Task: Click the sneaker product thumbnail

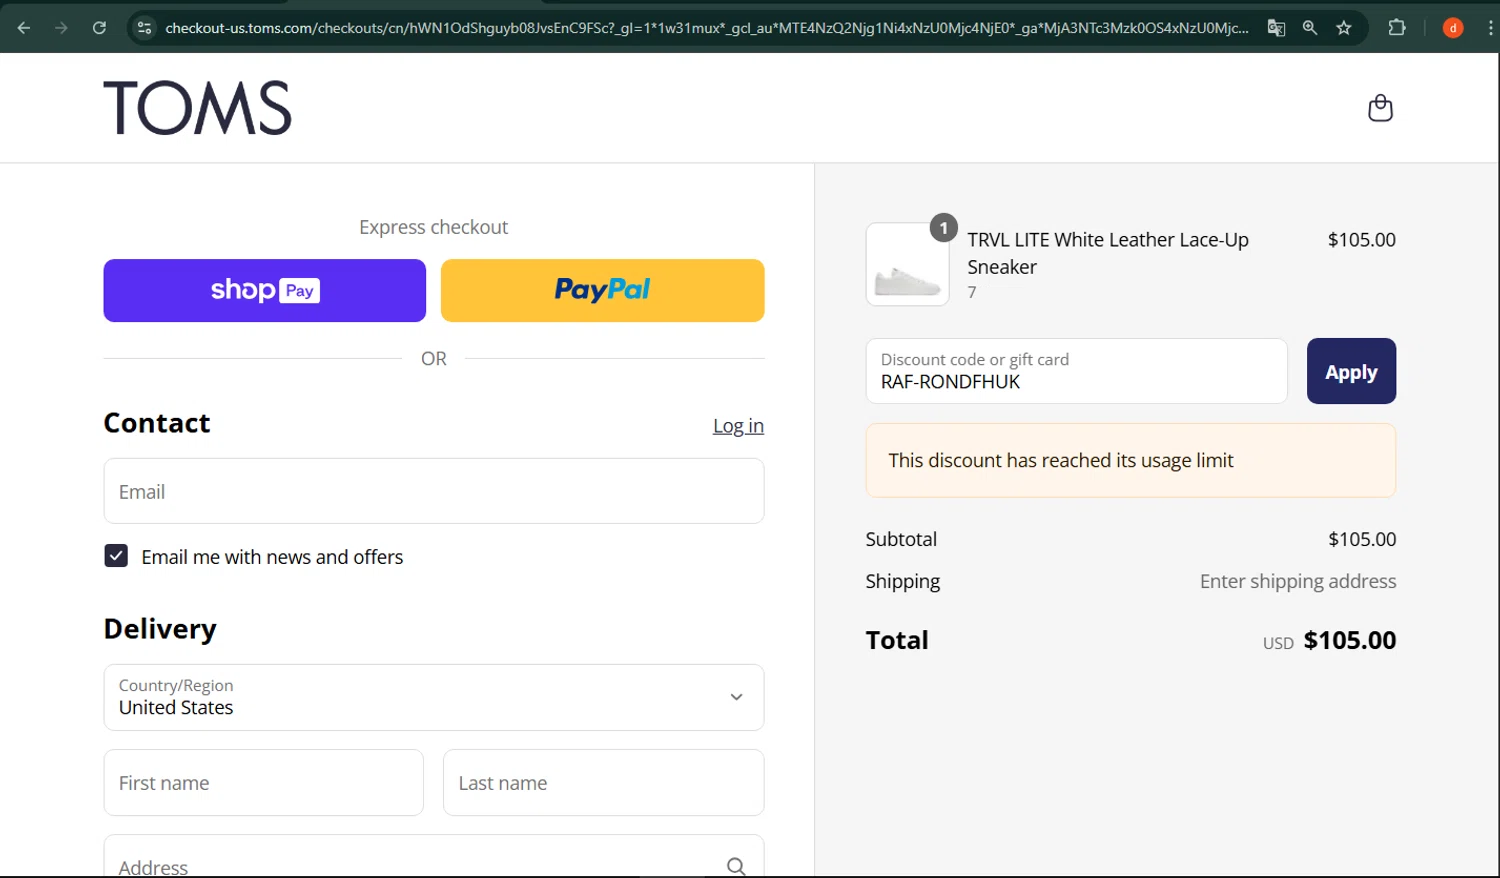Action: 907,264
